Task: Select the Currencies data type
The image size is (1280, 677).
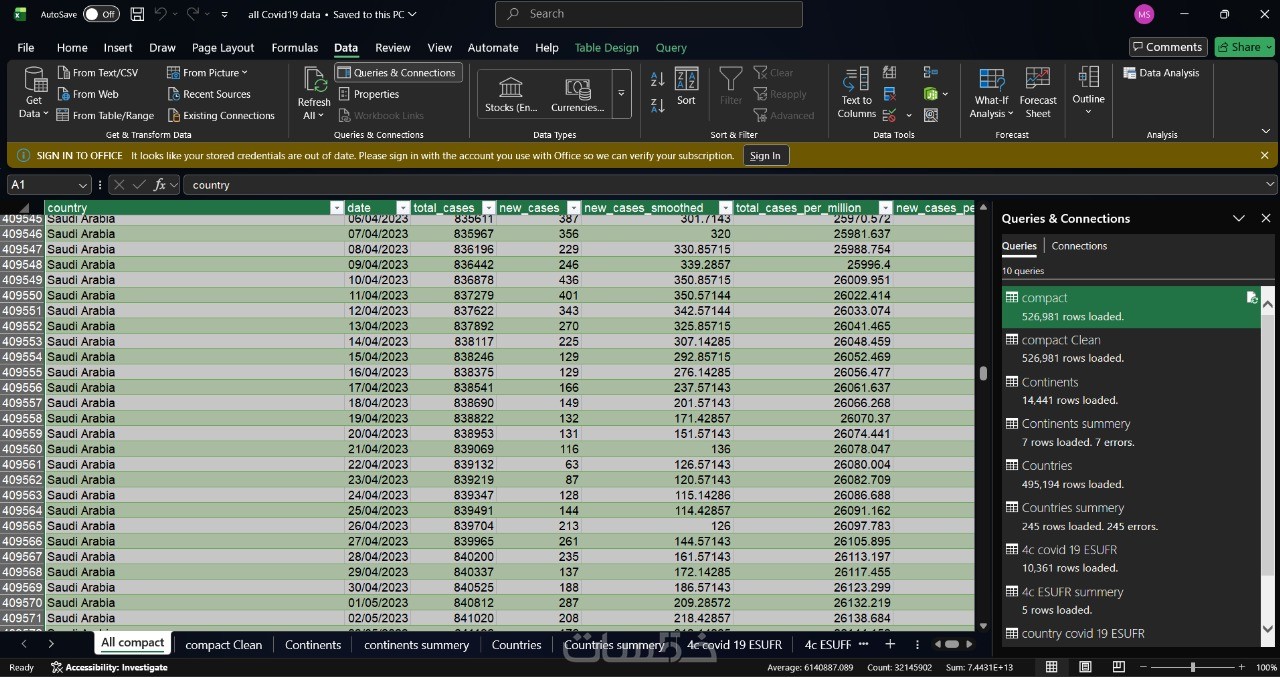Action: (x=577, y=94)
